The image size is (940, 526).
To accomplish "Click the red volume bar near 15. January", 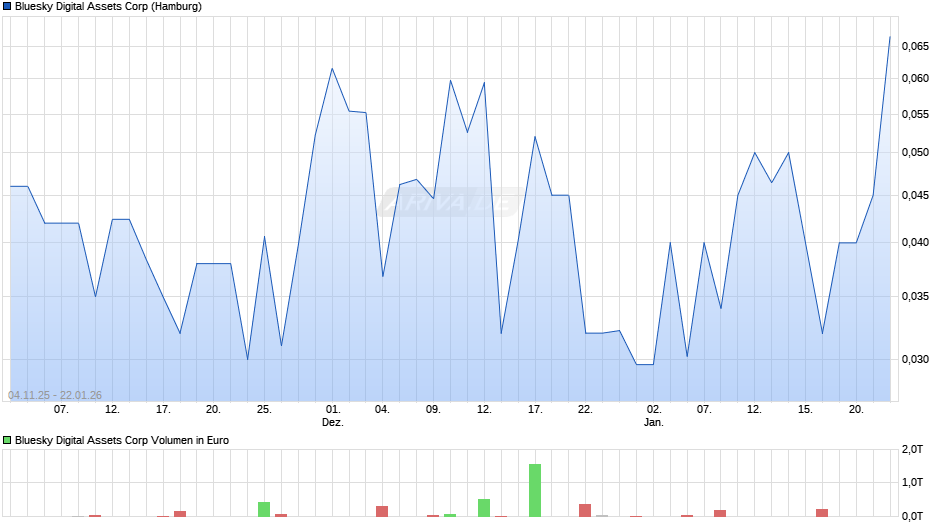I will [822, 513].
